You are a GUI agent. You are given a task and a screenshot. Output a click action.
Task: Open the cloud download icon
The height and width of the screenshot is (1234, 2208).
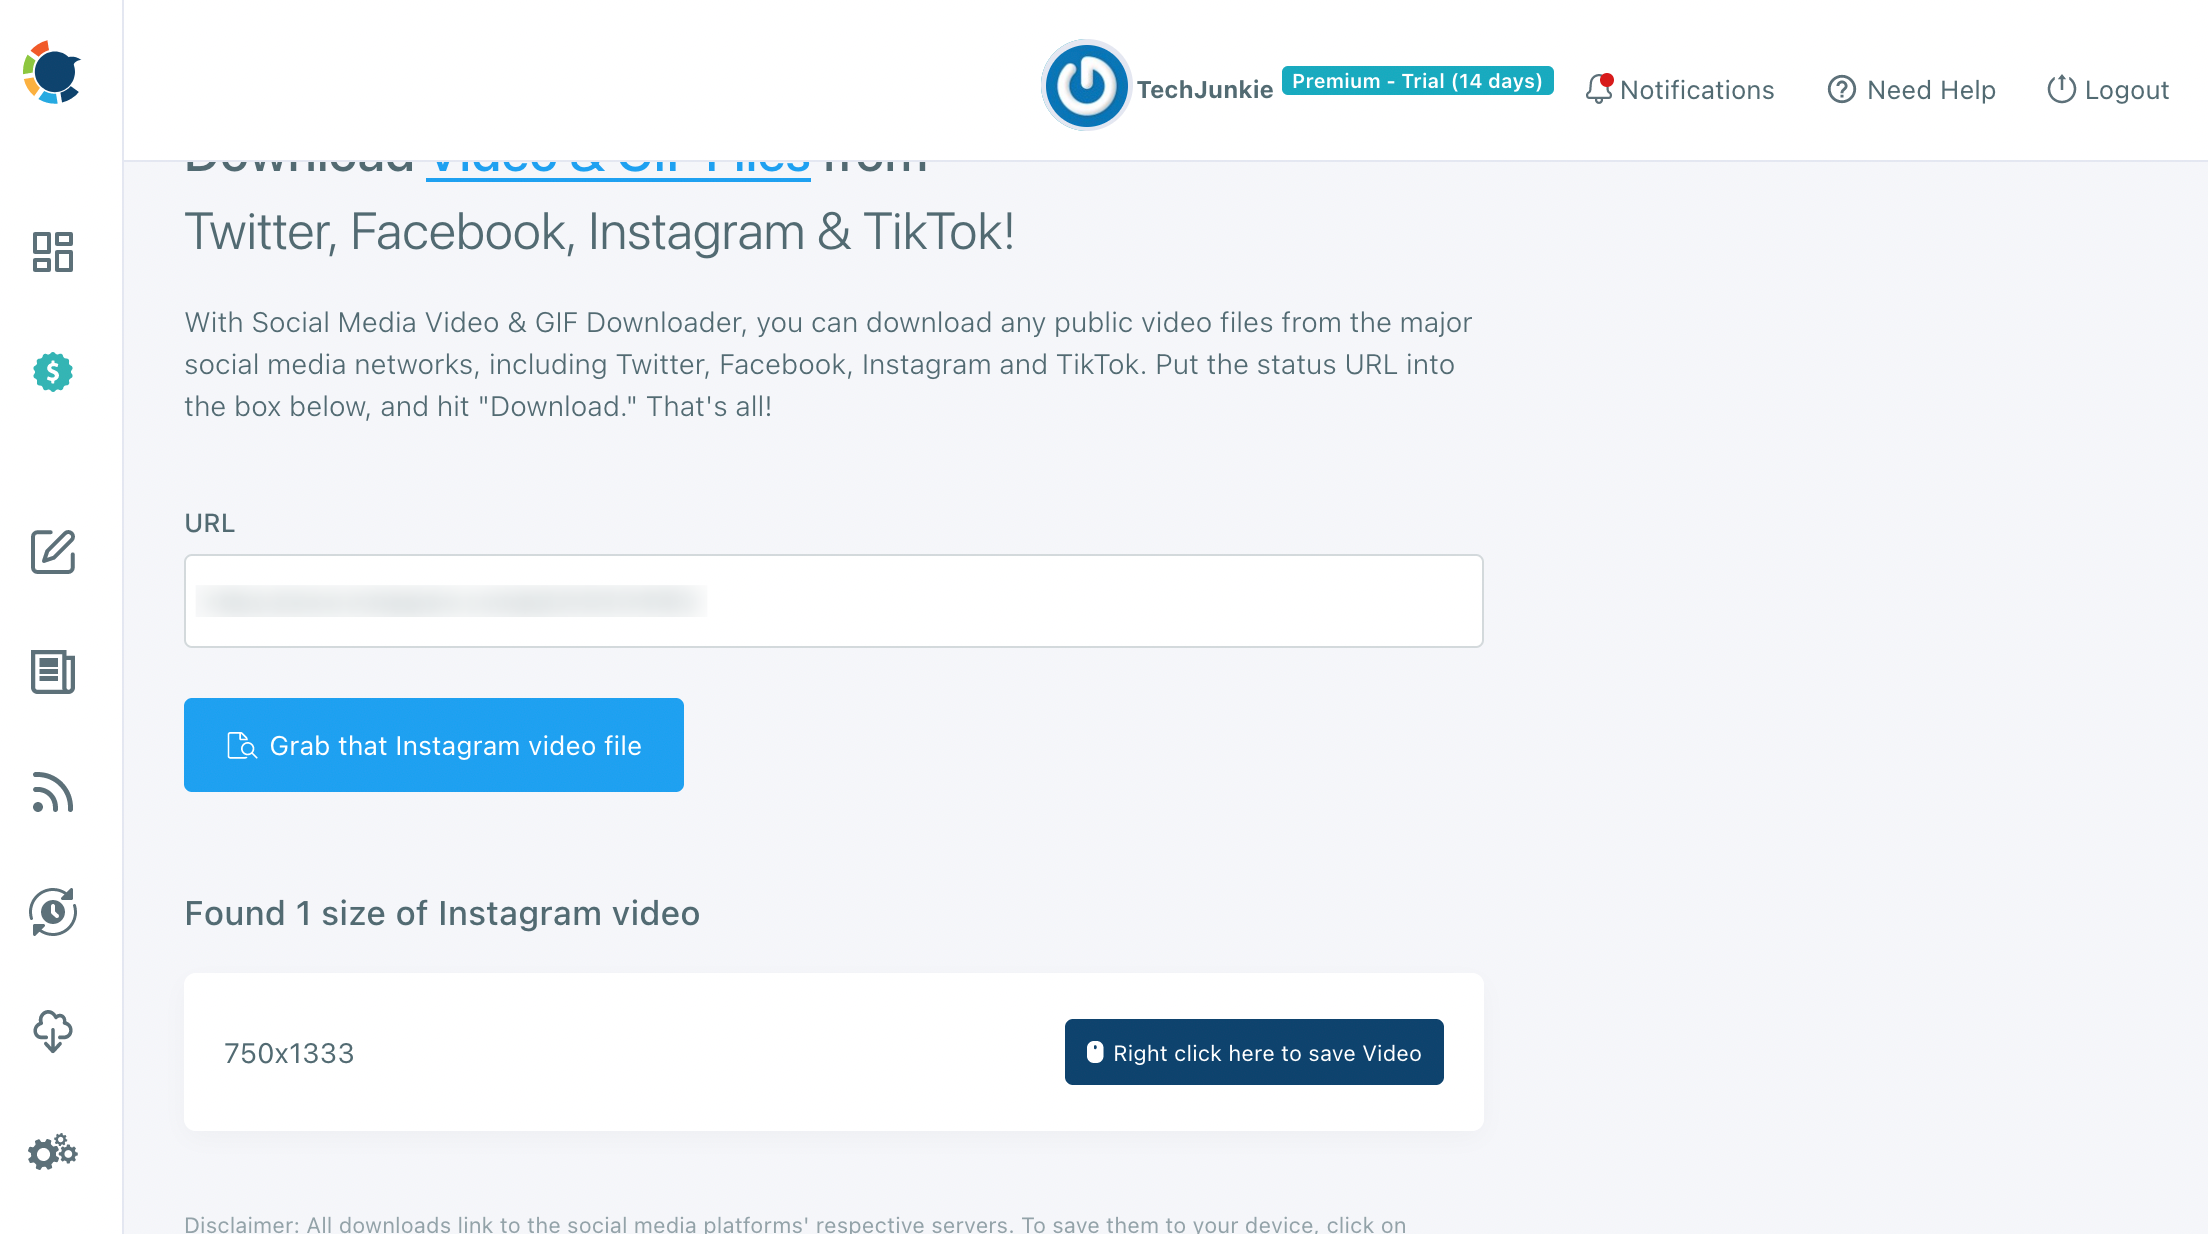tap(52, 1032)
